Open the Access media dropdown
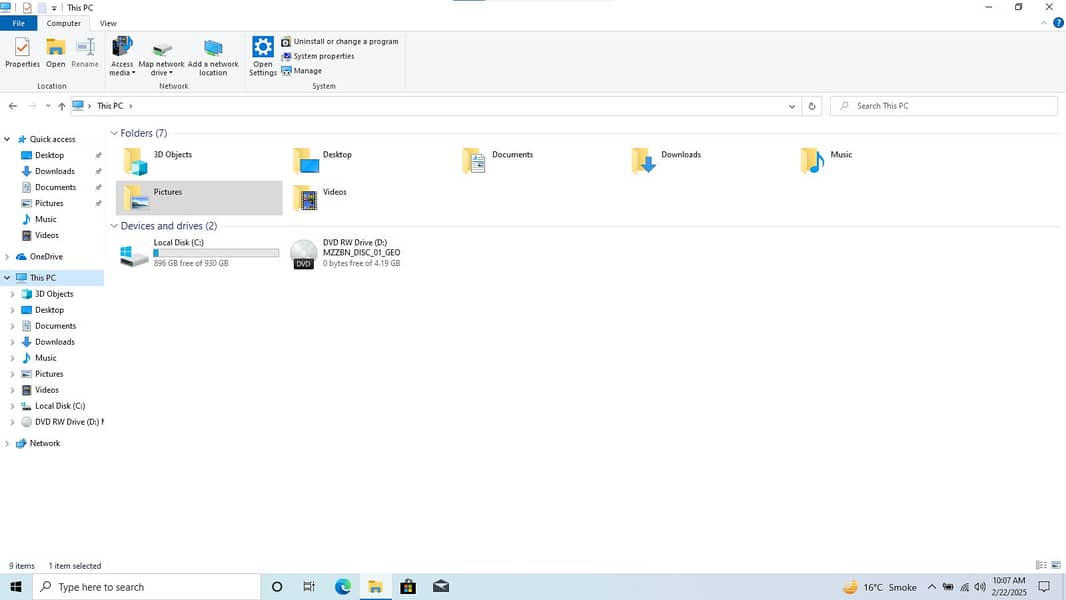1066x600 pixels. [122, 57]
